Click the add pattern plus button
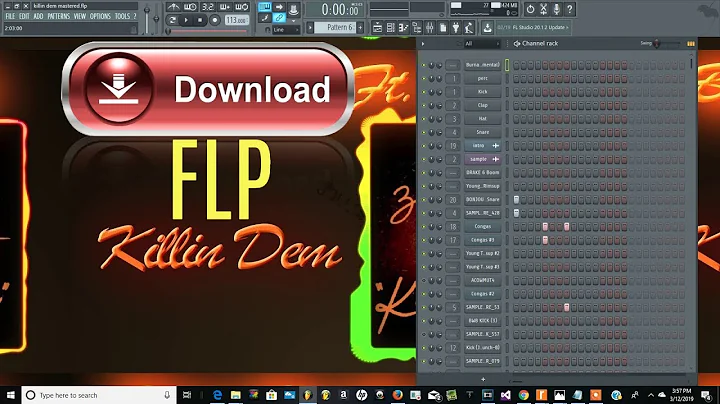This screenshot has width=720, height=404. (x=360, y=28)
